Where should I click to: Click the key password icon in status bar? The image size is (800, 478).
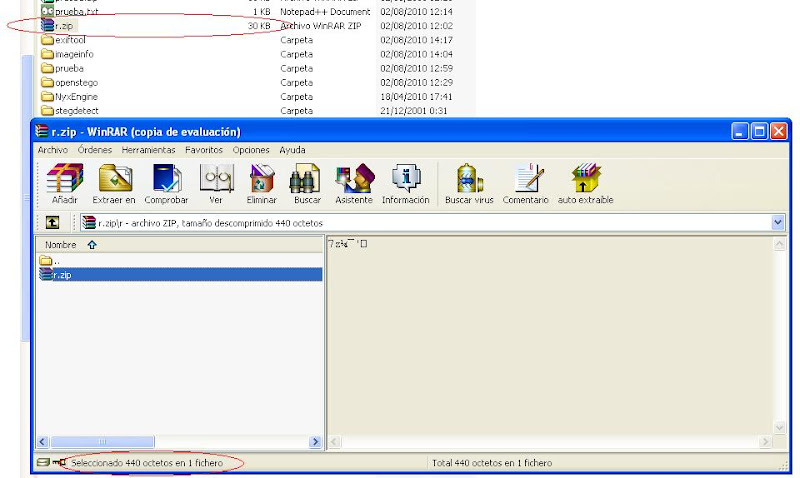(x=59, y=463)
